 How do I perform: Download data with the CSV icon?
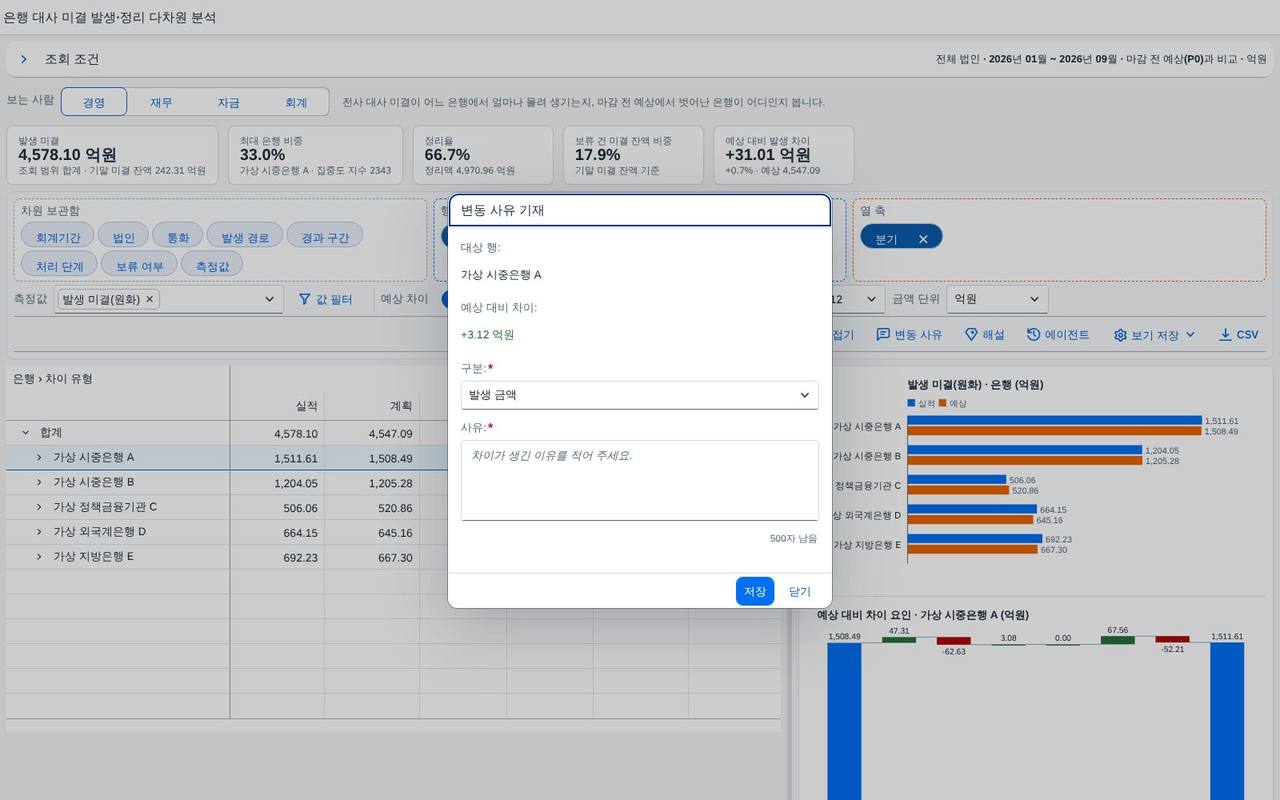click(x=1238, y=335)
